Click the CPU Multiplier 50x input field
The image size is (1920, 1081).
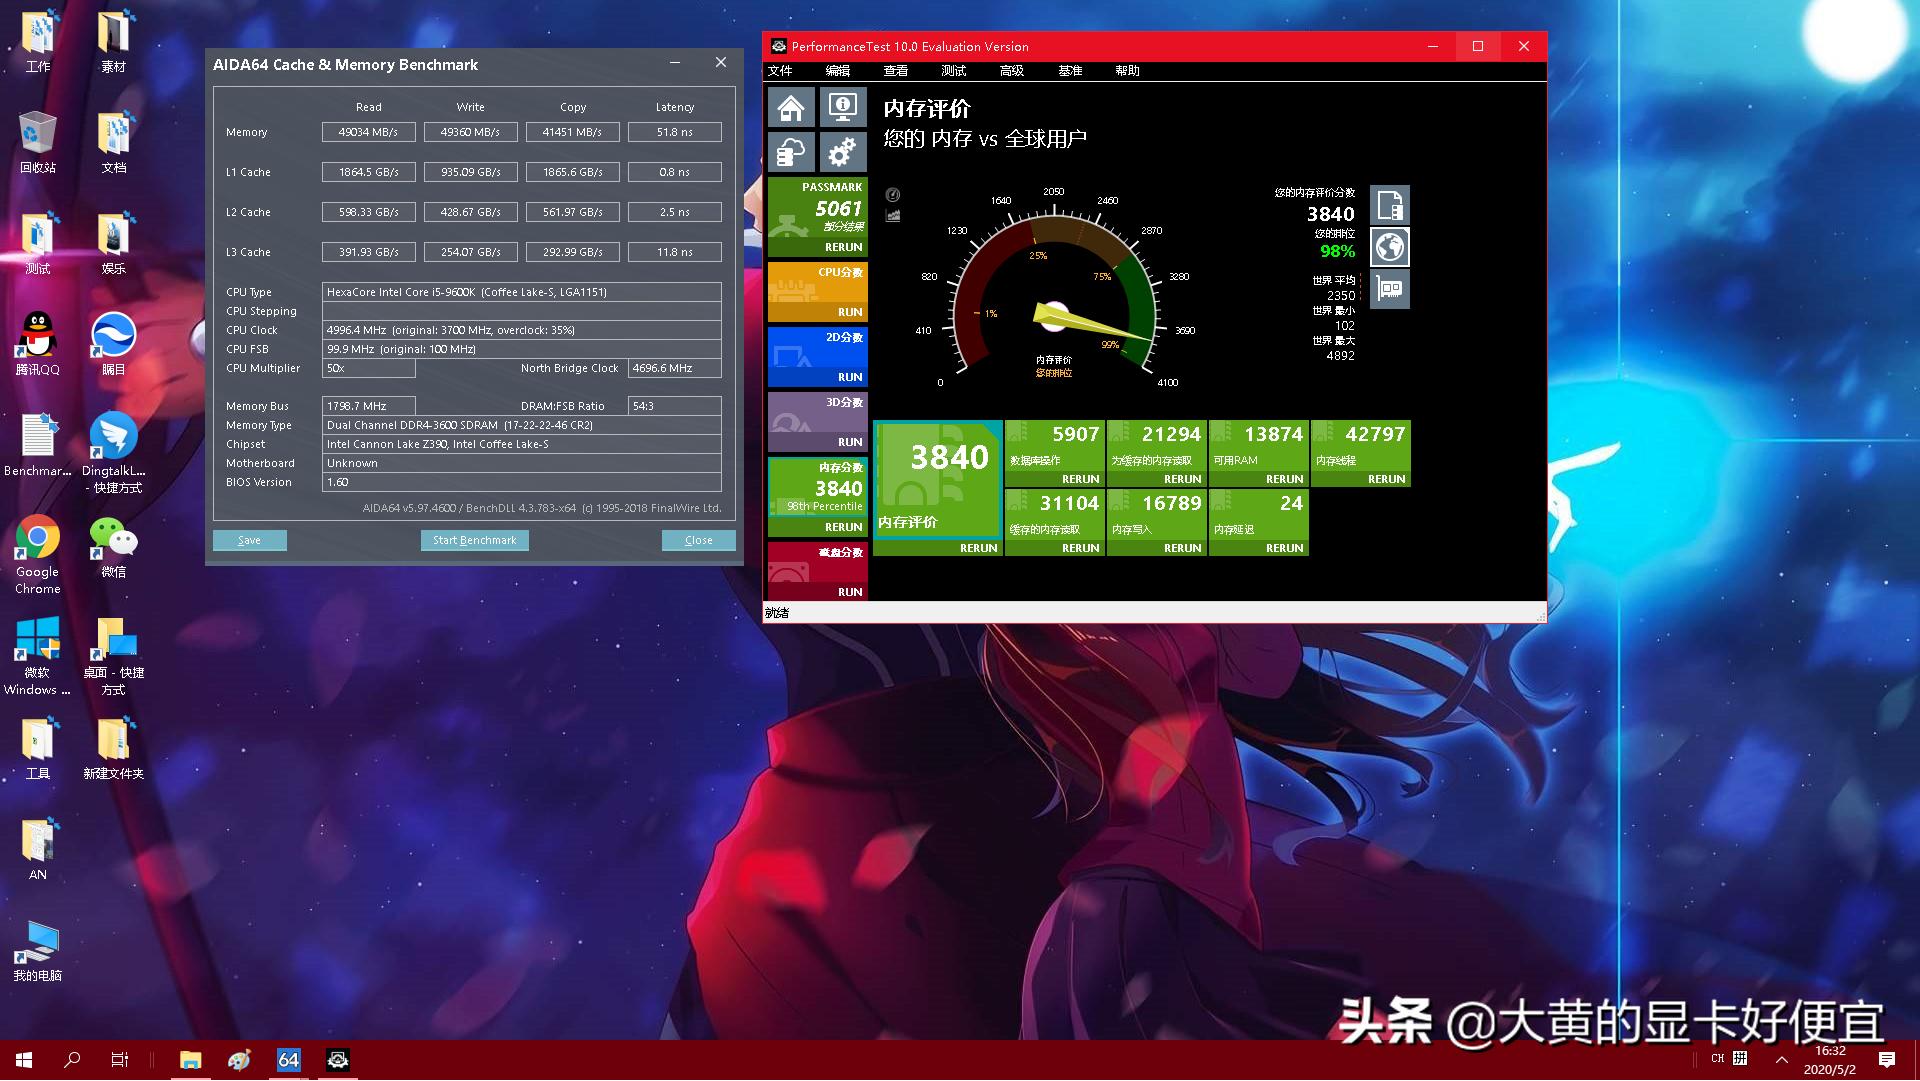pyautogui.click(x=368, y=368)
